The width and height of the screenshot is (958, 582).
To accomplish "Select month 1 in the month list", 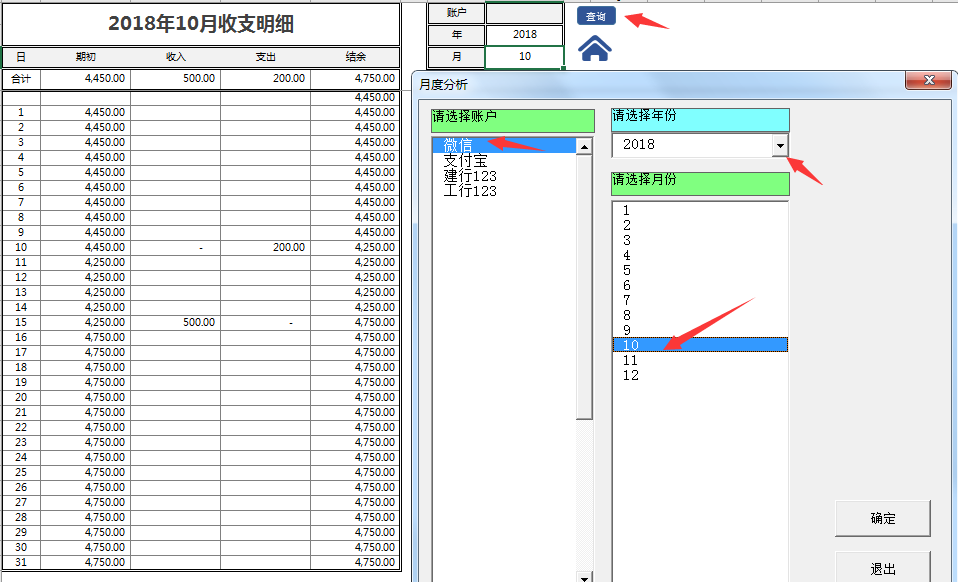I will pos(700,210).
